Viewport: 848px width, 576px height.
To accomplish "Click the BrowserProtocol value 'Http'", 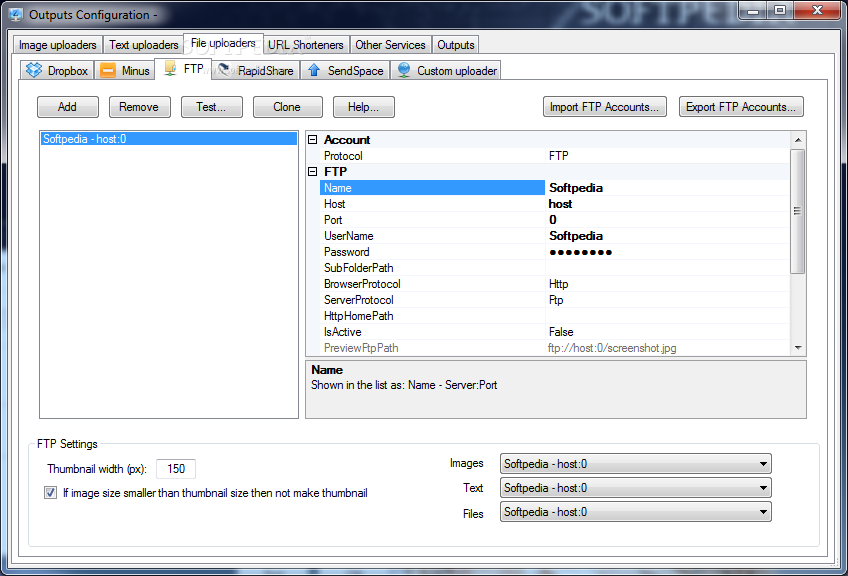I will pos(559,284).
